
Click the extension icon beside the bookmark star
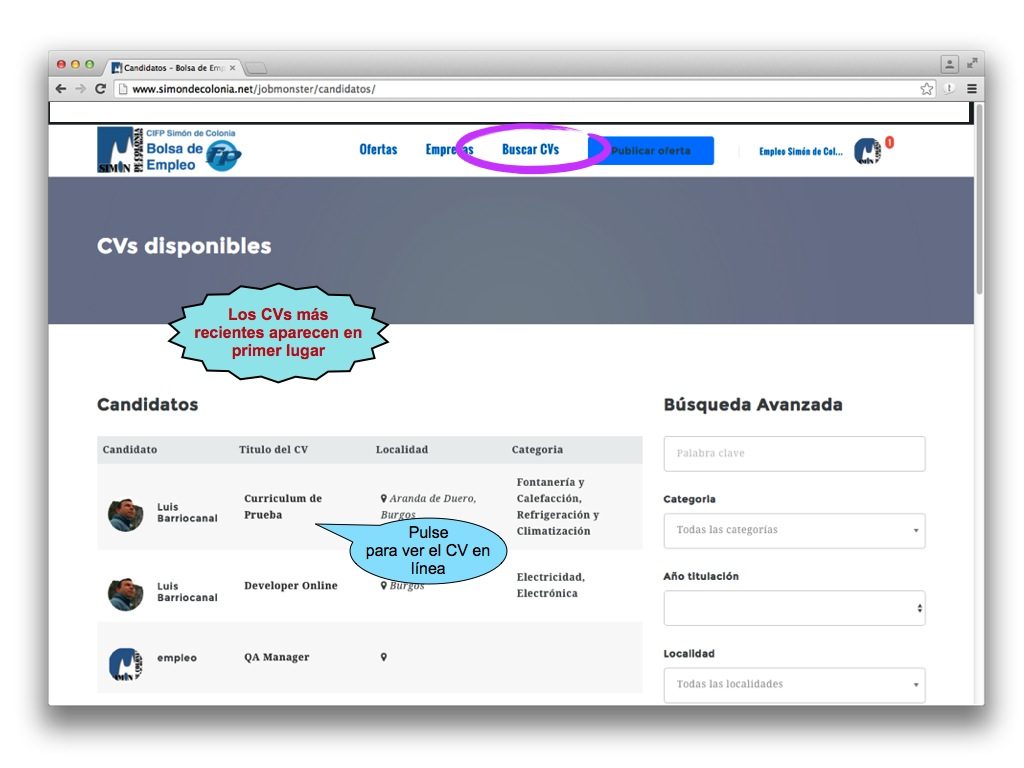click(950, 89)
